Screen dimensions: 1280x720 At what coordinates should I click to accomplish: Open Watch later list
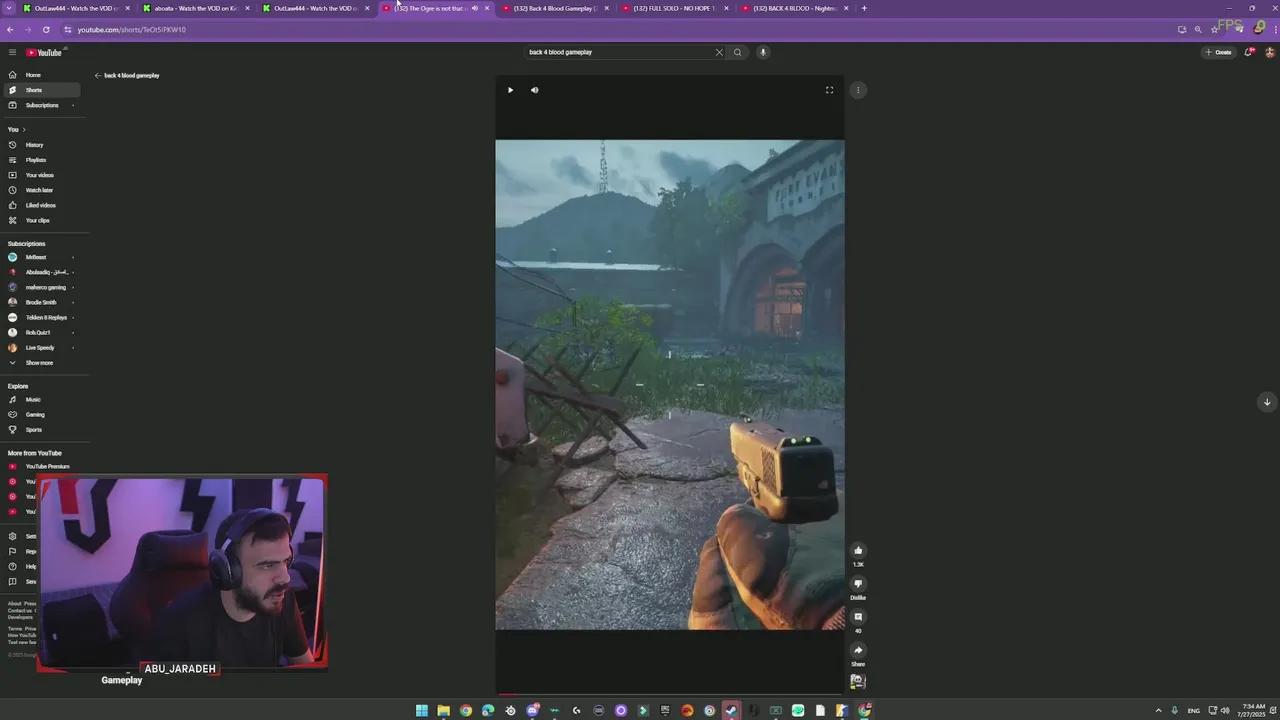40,190
